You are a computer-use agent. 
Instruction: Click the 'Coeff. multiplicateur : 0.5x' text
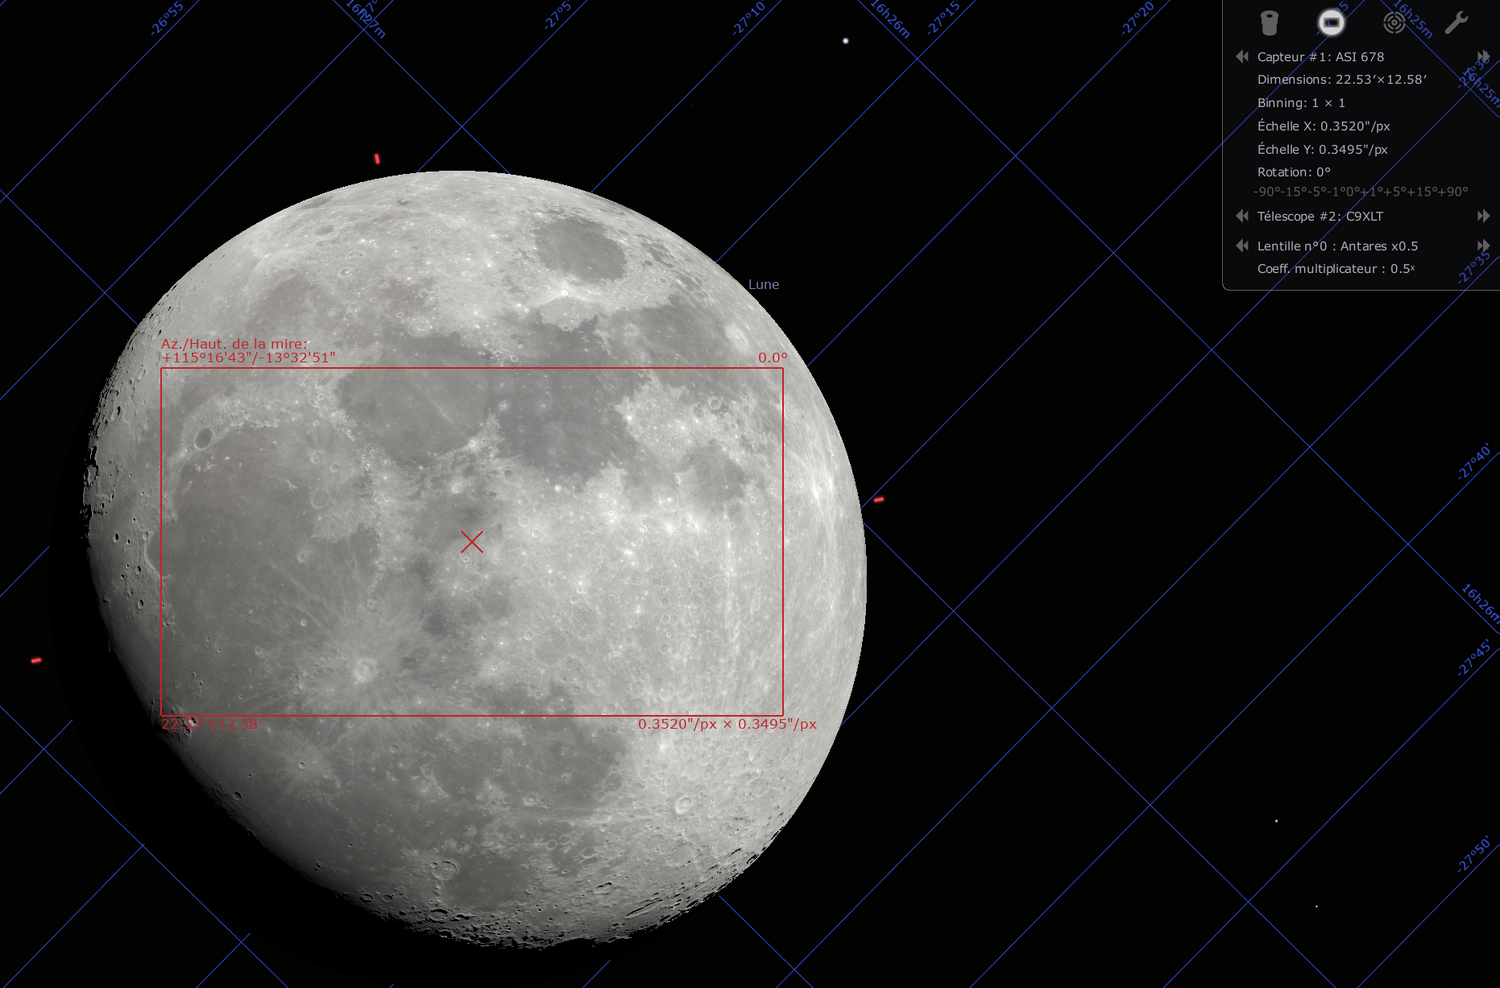[x=1336, y=269]
